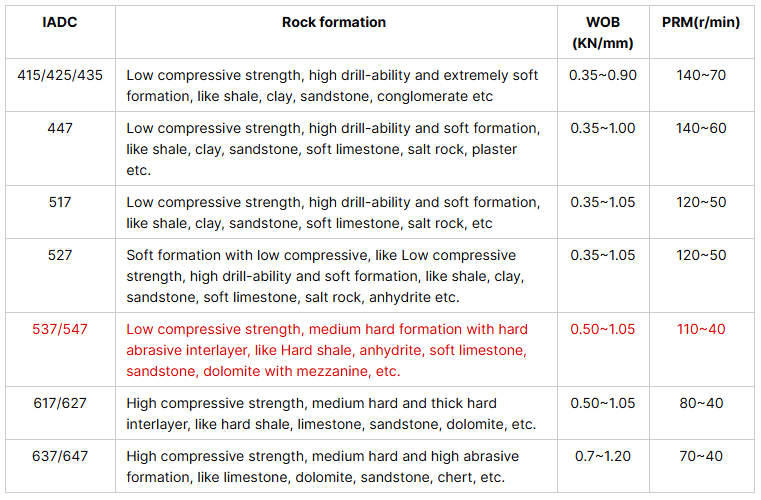Screen dimensions: 761x500
Task: Click the Rock formation column header
Action: [333, 22]
